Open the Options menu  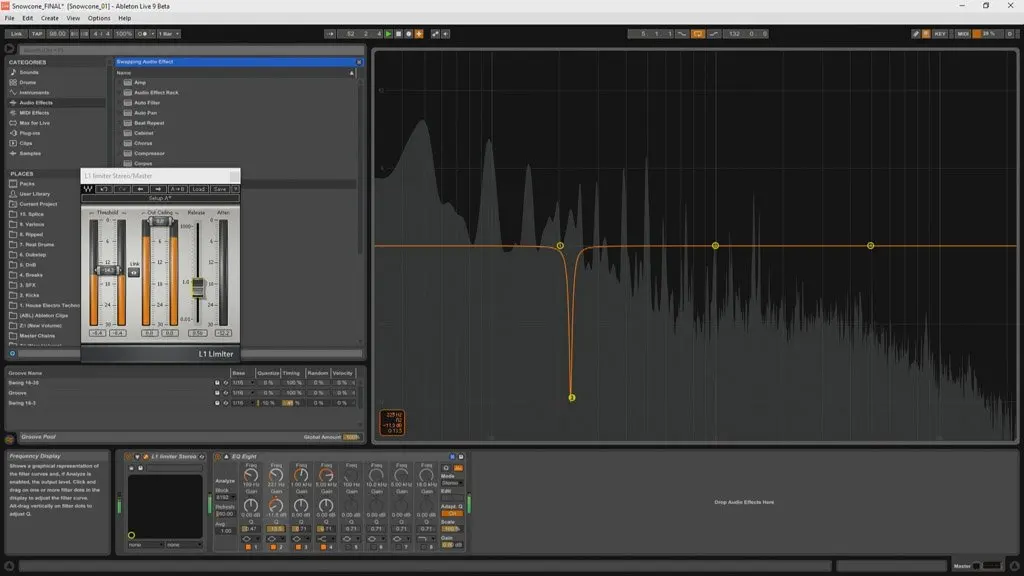99,18
